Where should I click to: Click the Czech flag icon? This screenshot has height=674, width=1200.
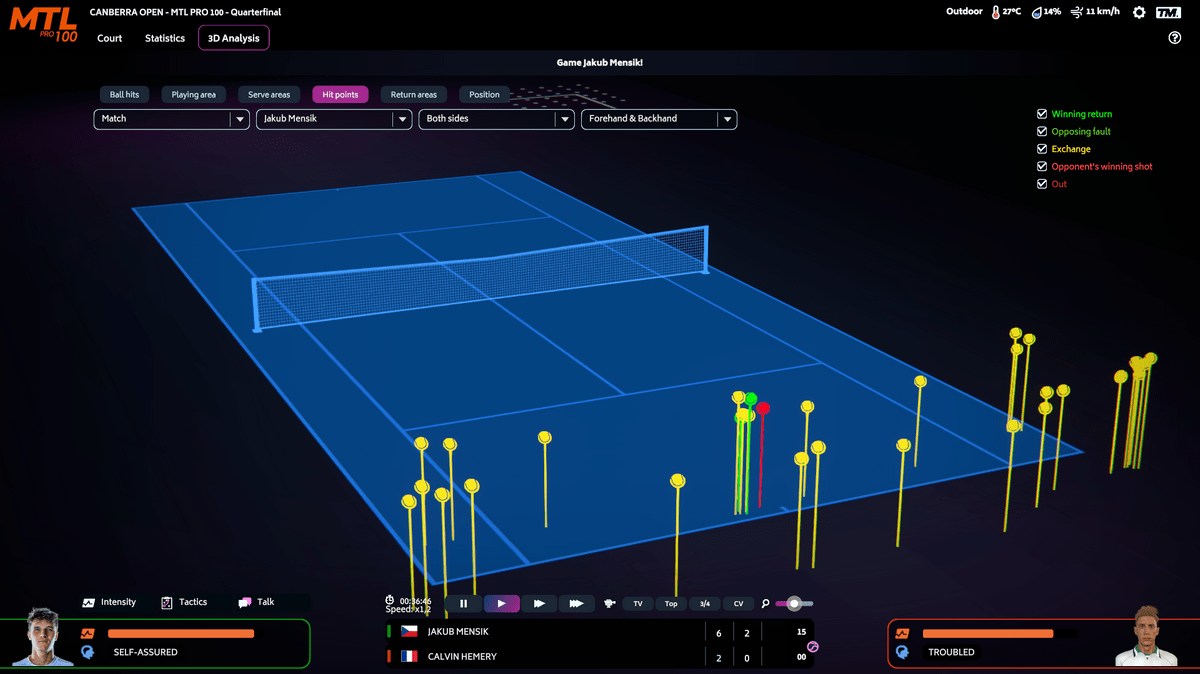coord(409,631)
